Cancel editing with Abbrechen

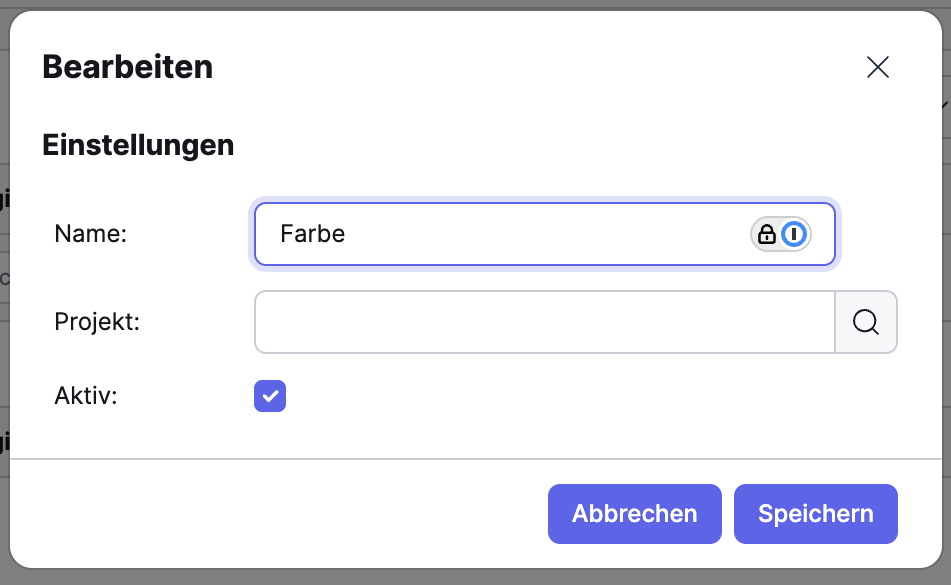point(634,513)
